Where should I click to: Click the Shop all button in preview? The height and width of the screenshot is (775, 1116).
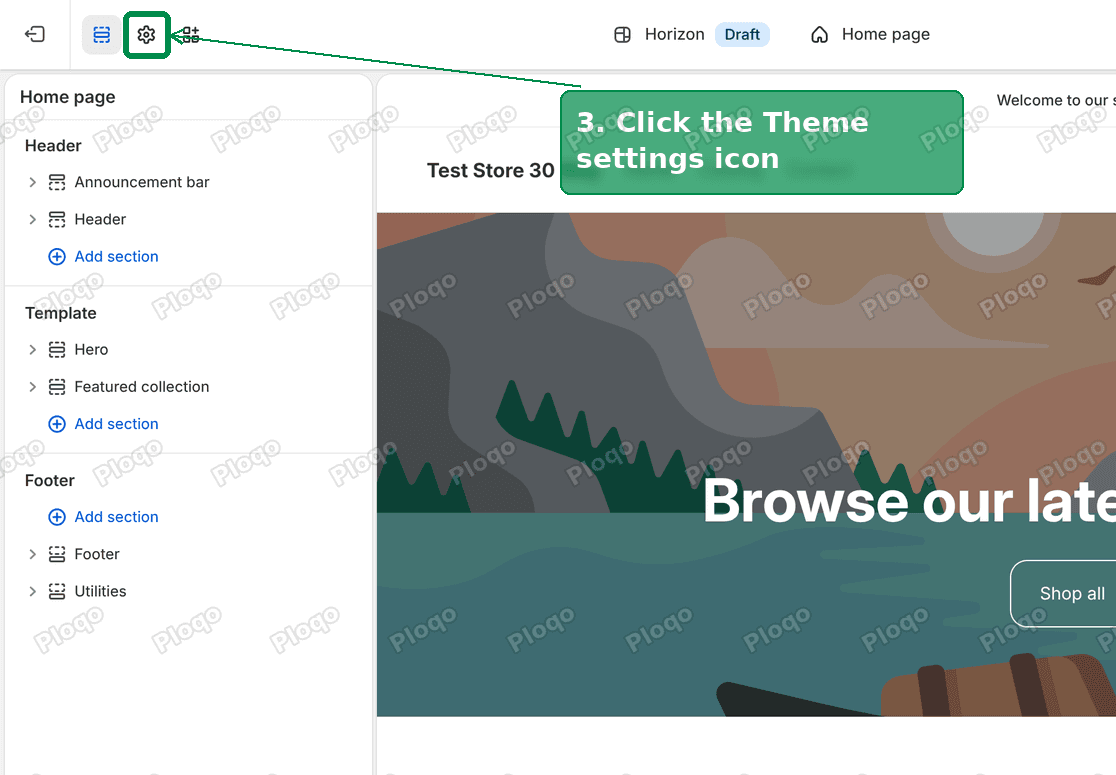point(1063,594)
